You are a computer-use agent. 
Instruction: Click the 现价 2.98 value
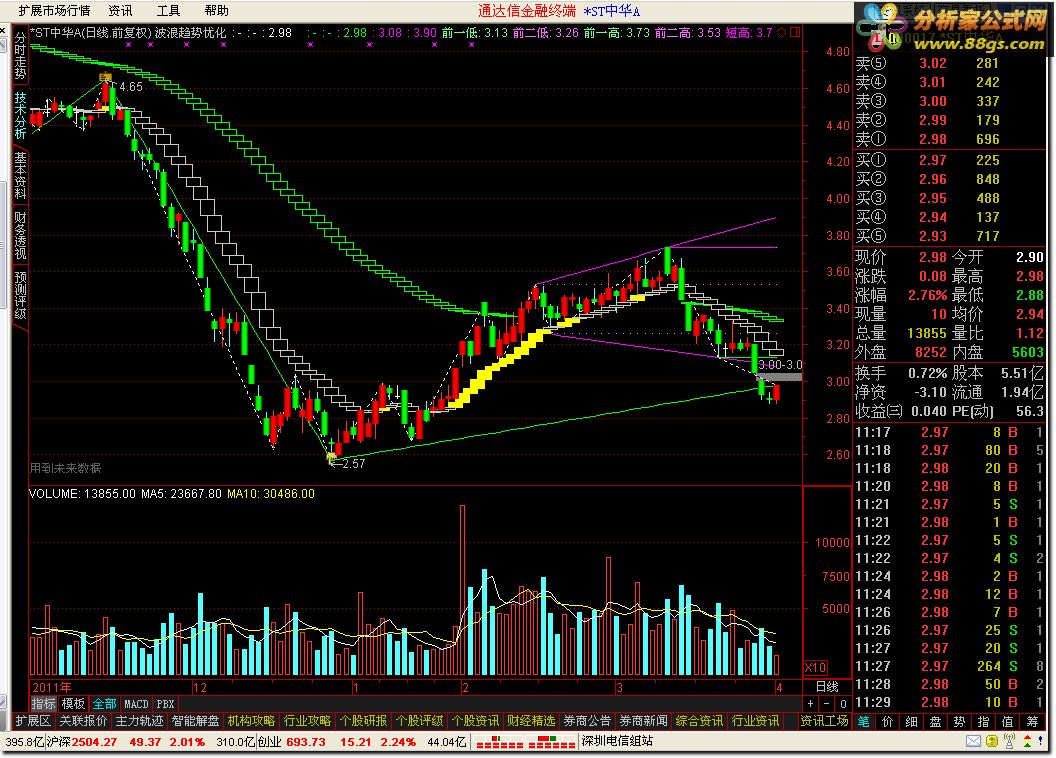pos(933,257)
